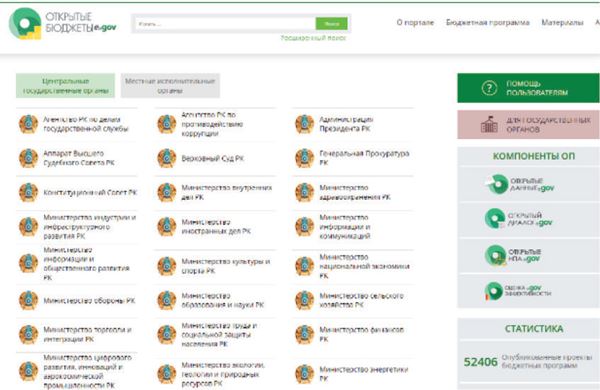Click the Статистика heading

coord(533,329)
